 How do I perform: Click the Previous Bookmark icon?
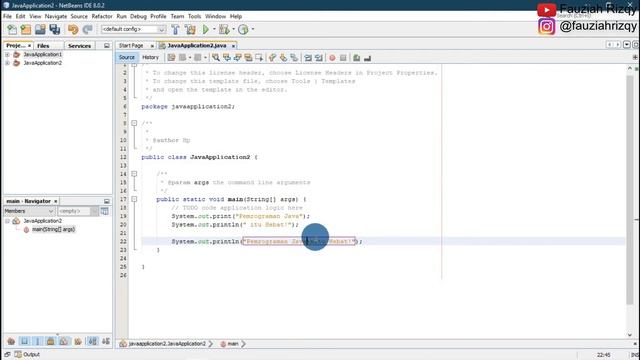pos(273,58)
